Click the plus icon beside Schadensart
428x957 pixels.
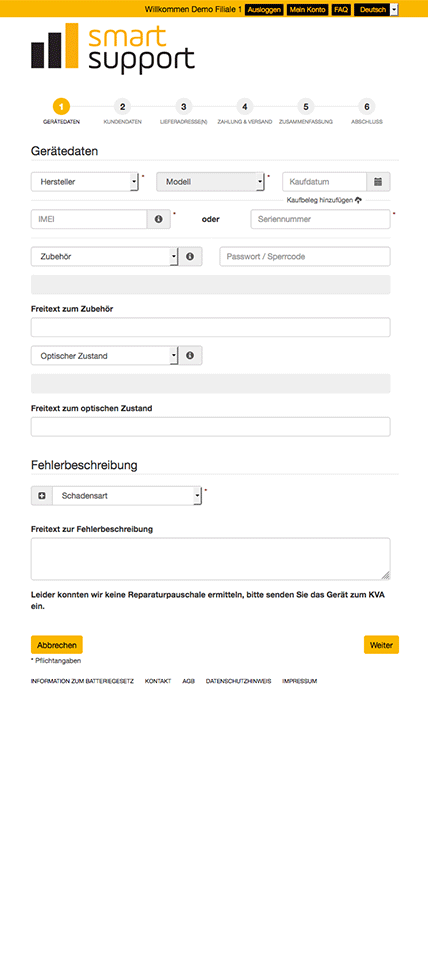[x=42, y=496]
